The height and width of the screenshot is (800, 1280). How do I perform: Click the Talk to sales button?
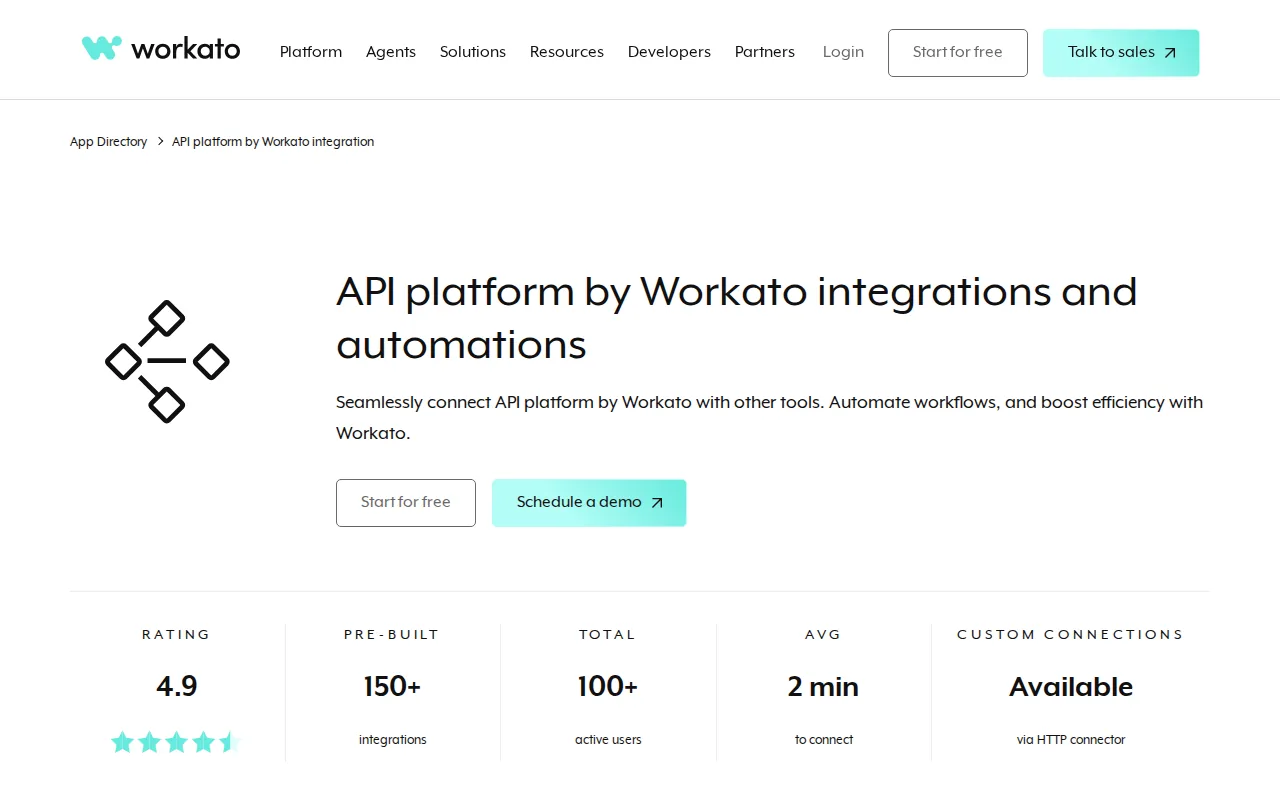(x=1121, y=53)
